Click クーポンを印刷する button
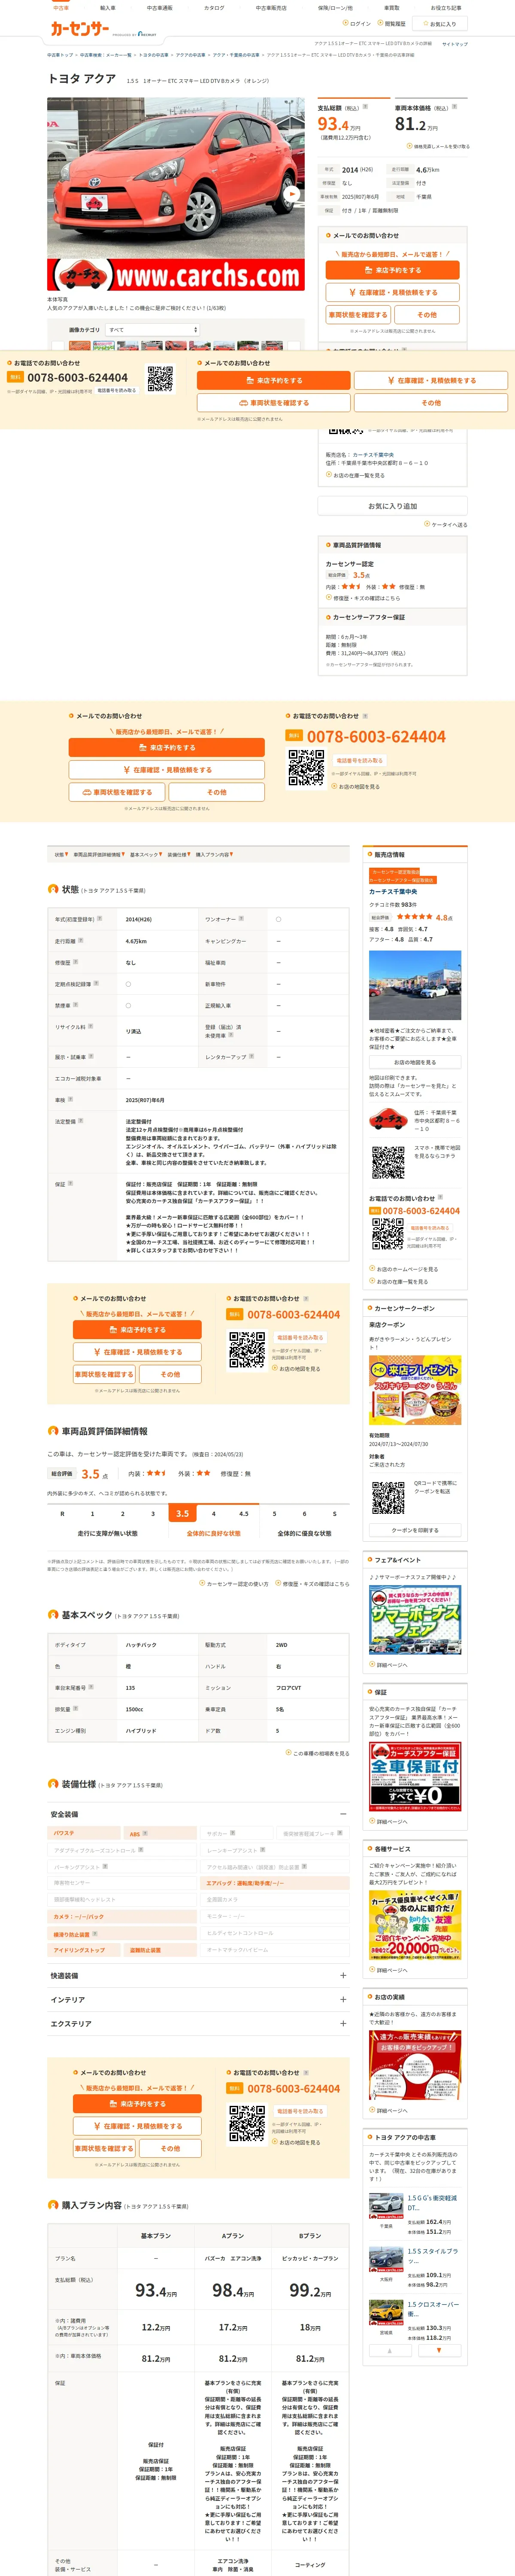515x2576 pixels. pos(414,1530)
